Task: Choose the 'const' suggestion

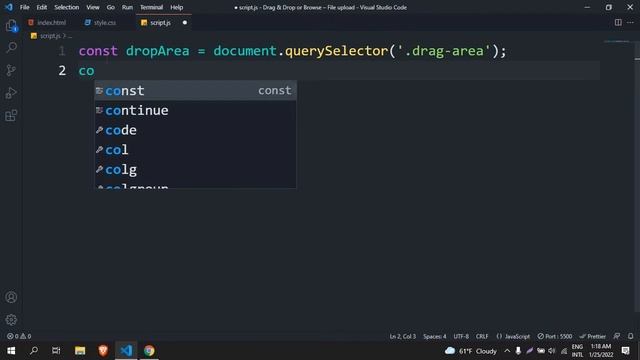Action: [x=196, y=91]
